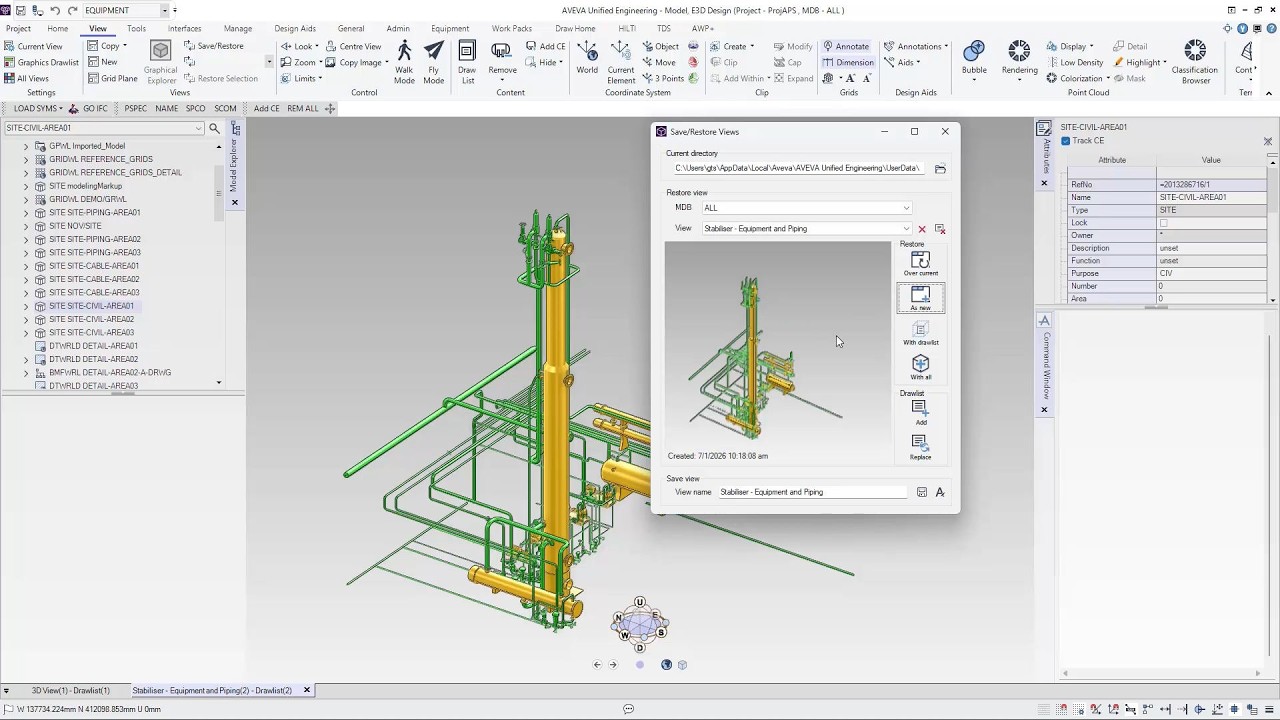This screenshot has height=720, width=1280.
Task: Activate Walk Mode
Action: pos(404,62)
